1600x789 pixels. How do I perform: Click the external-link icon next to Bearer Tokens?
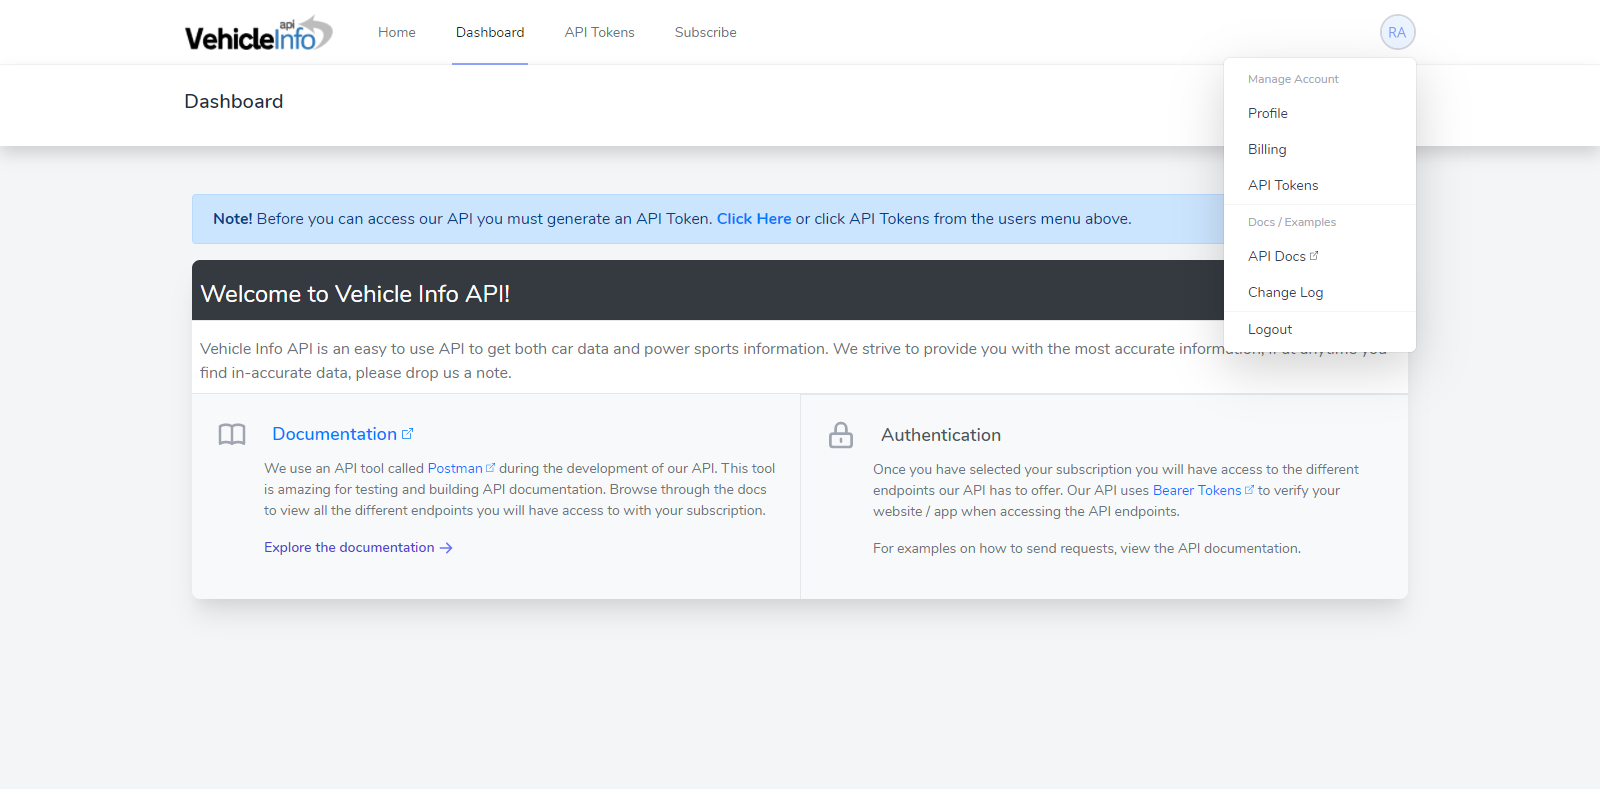[1249, 490]
